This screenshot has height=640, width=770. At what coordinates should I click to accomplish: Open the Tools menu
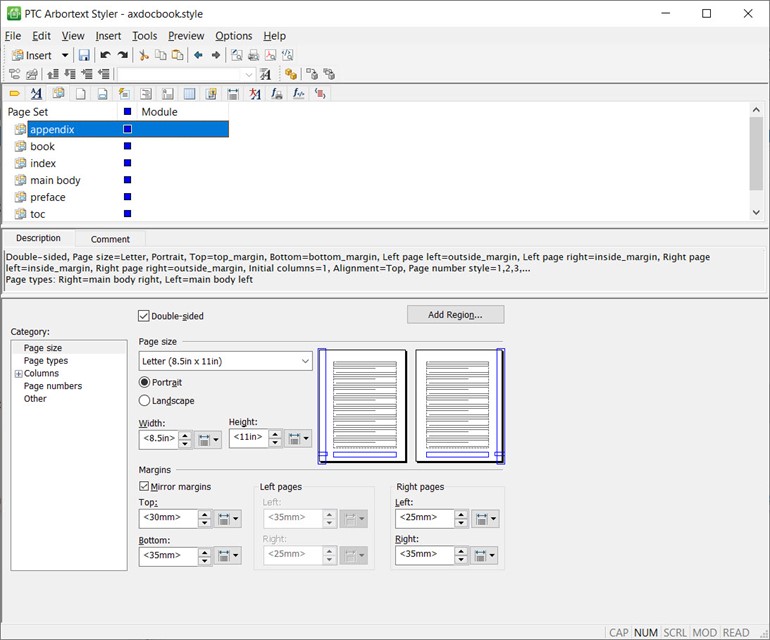pyautogui.click(x=144, y=36)
